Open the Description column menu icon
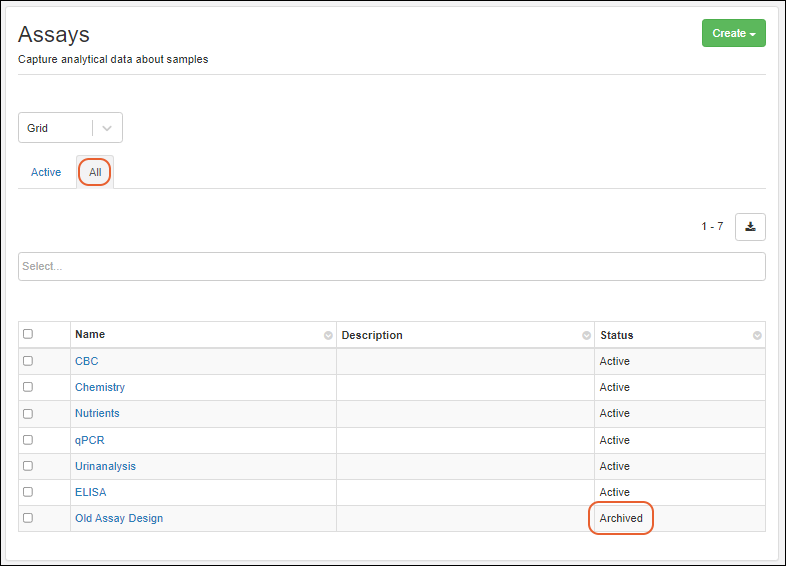This screenshot has height=566, width=786. click(586, 336)
